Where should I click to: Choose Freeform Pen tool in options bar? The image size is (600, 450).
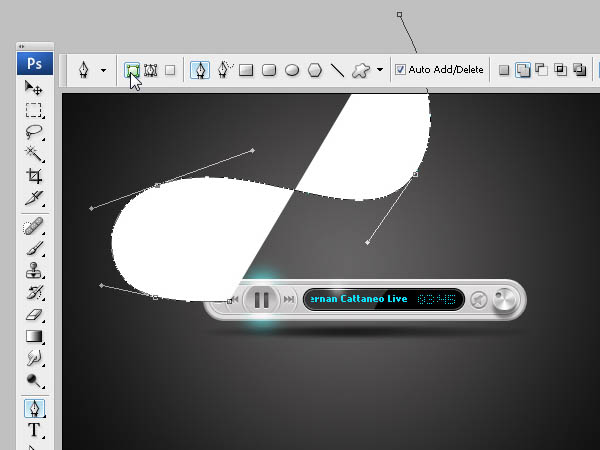tap(224, 70)
